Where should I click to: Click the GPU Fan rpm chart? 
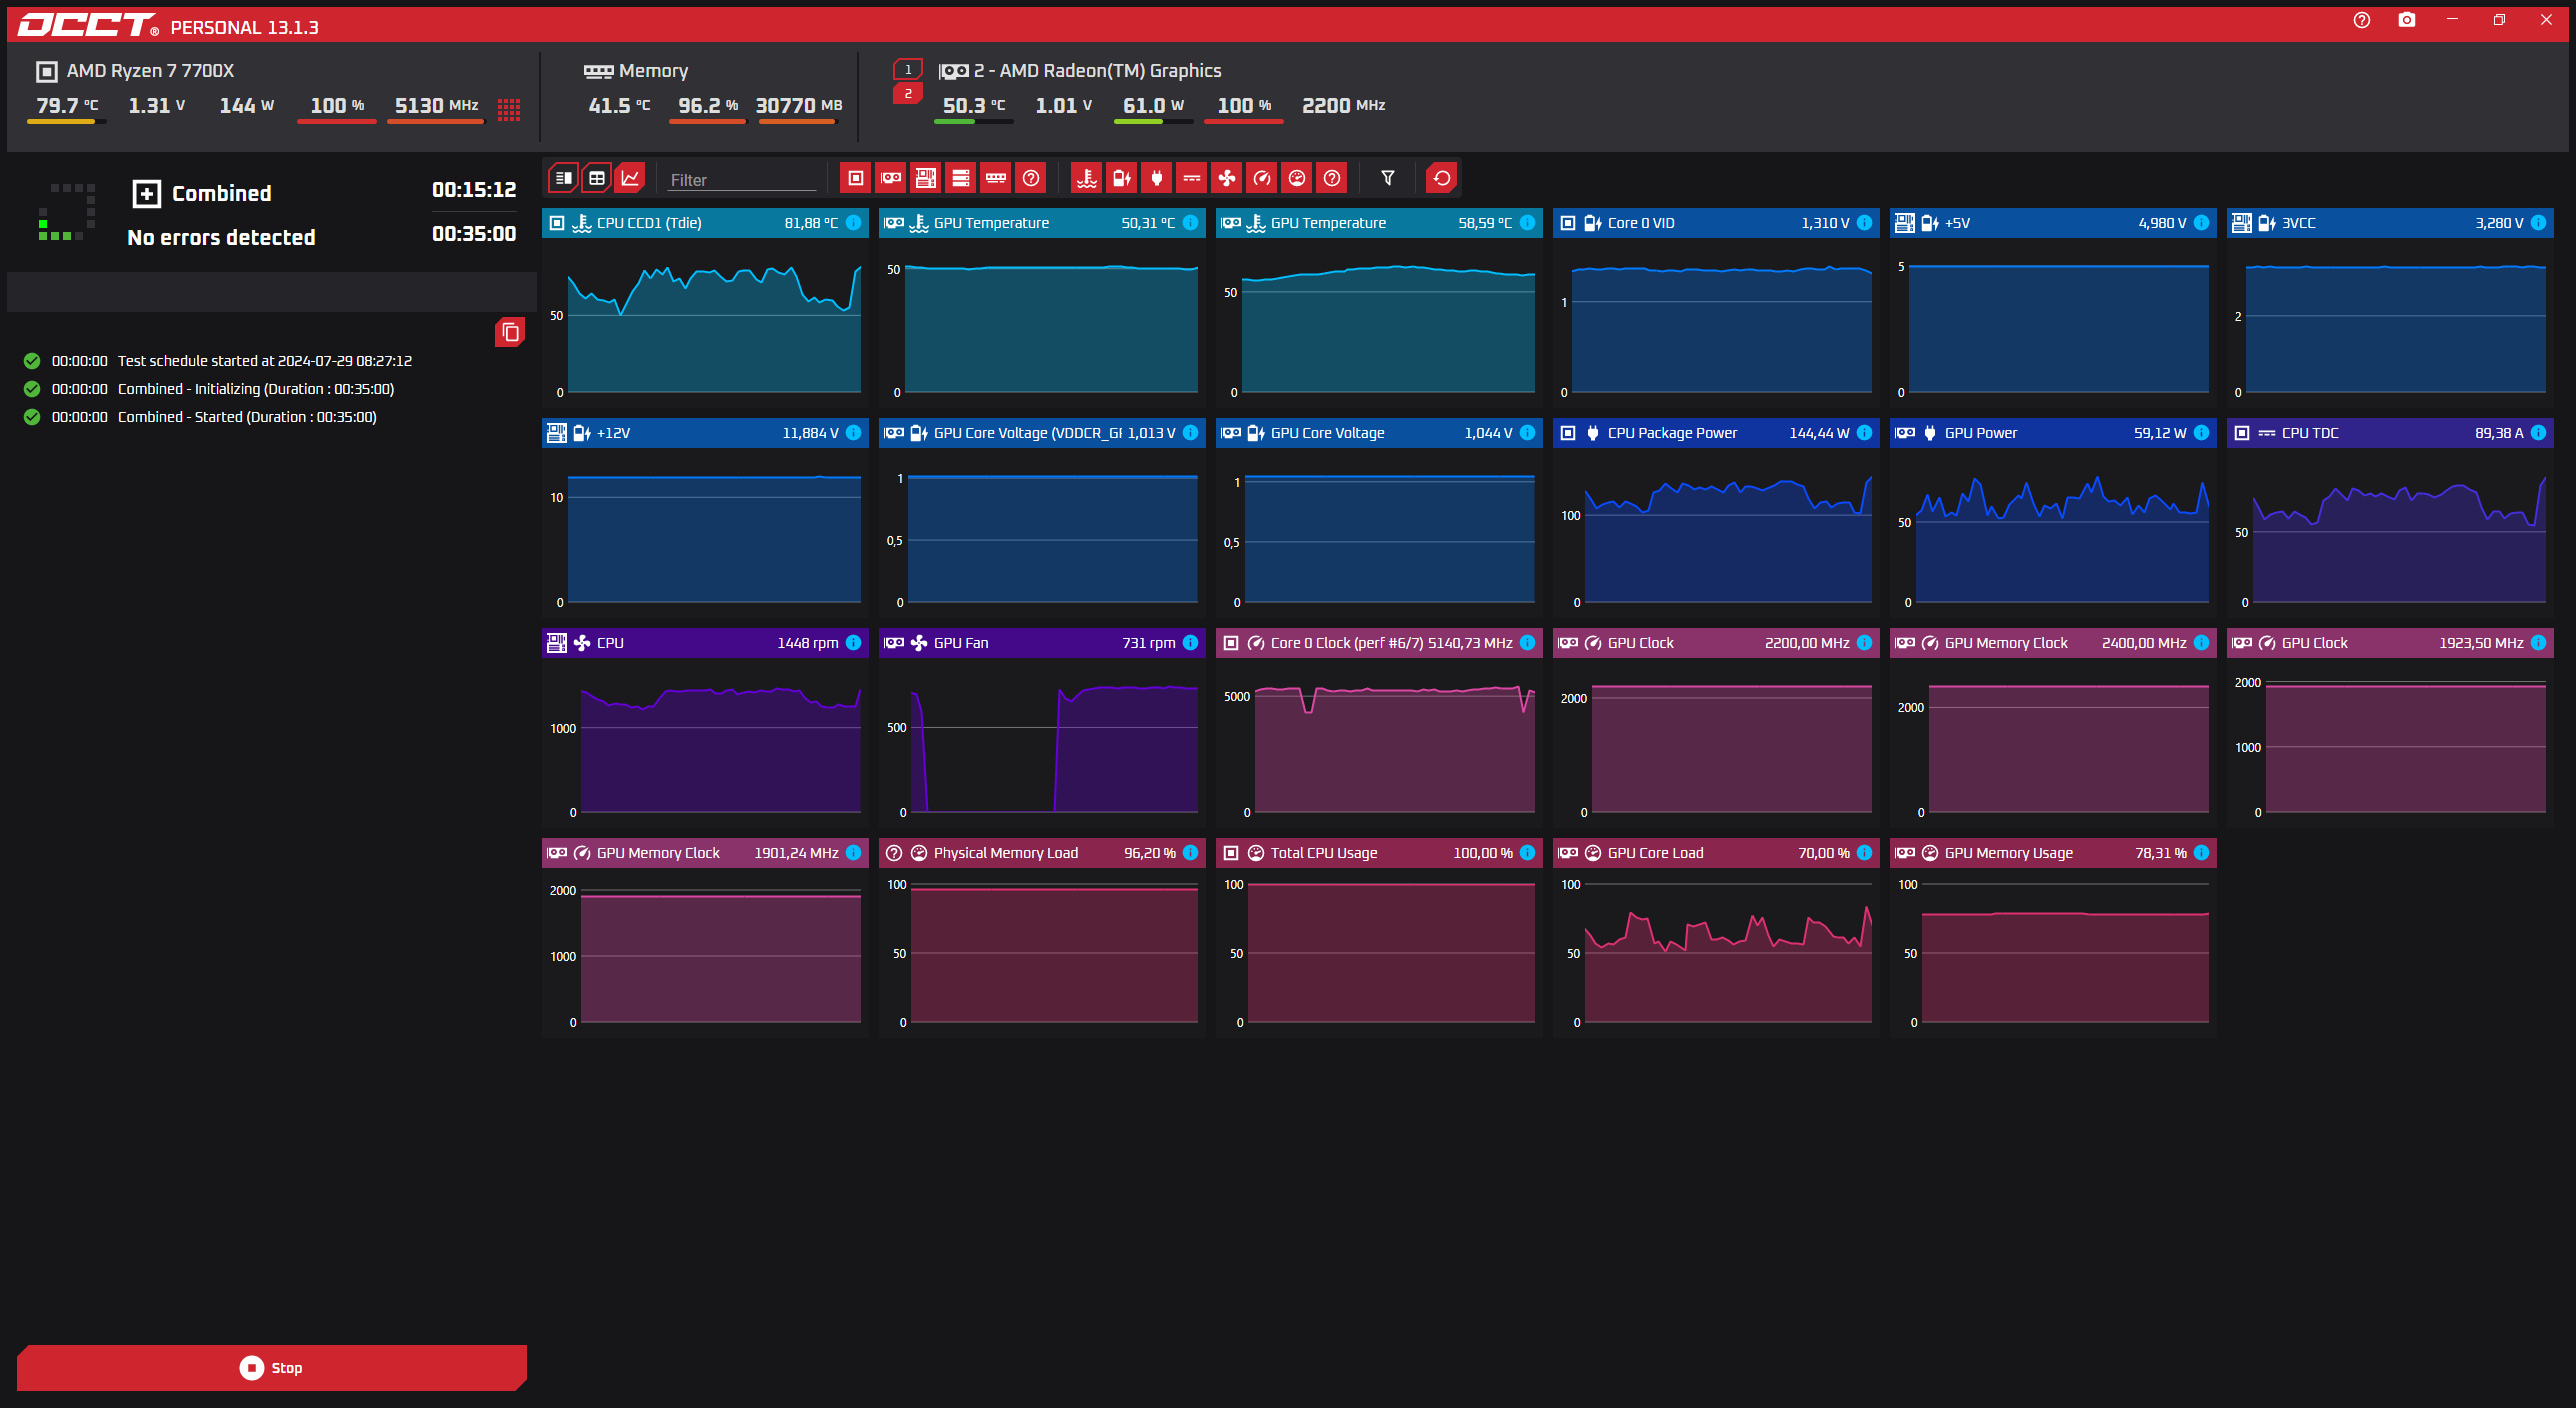coord(1043,745)
